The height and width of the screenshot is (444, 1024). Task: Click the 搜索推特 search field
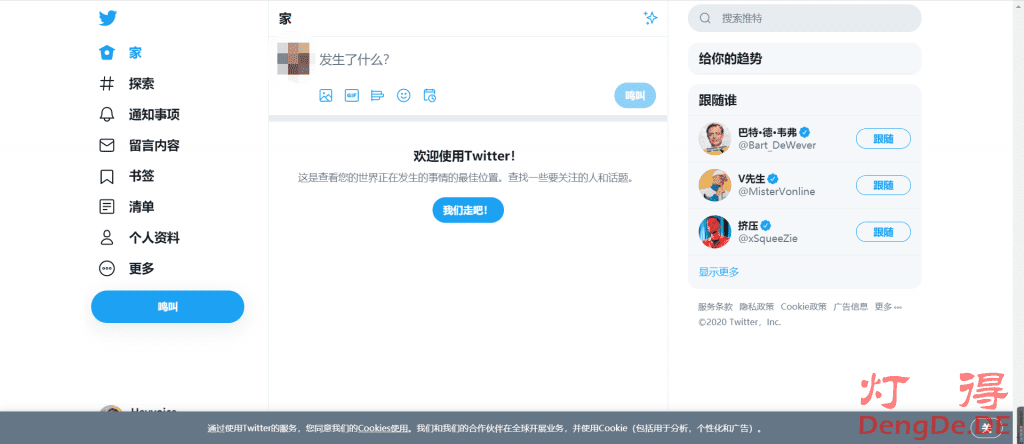(805, 18)
